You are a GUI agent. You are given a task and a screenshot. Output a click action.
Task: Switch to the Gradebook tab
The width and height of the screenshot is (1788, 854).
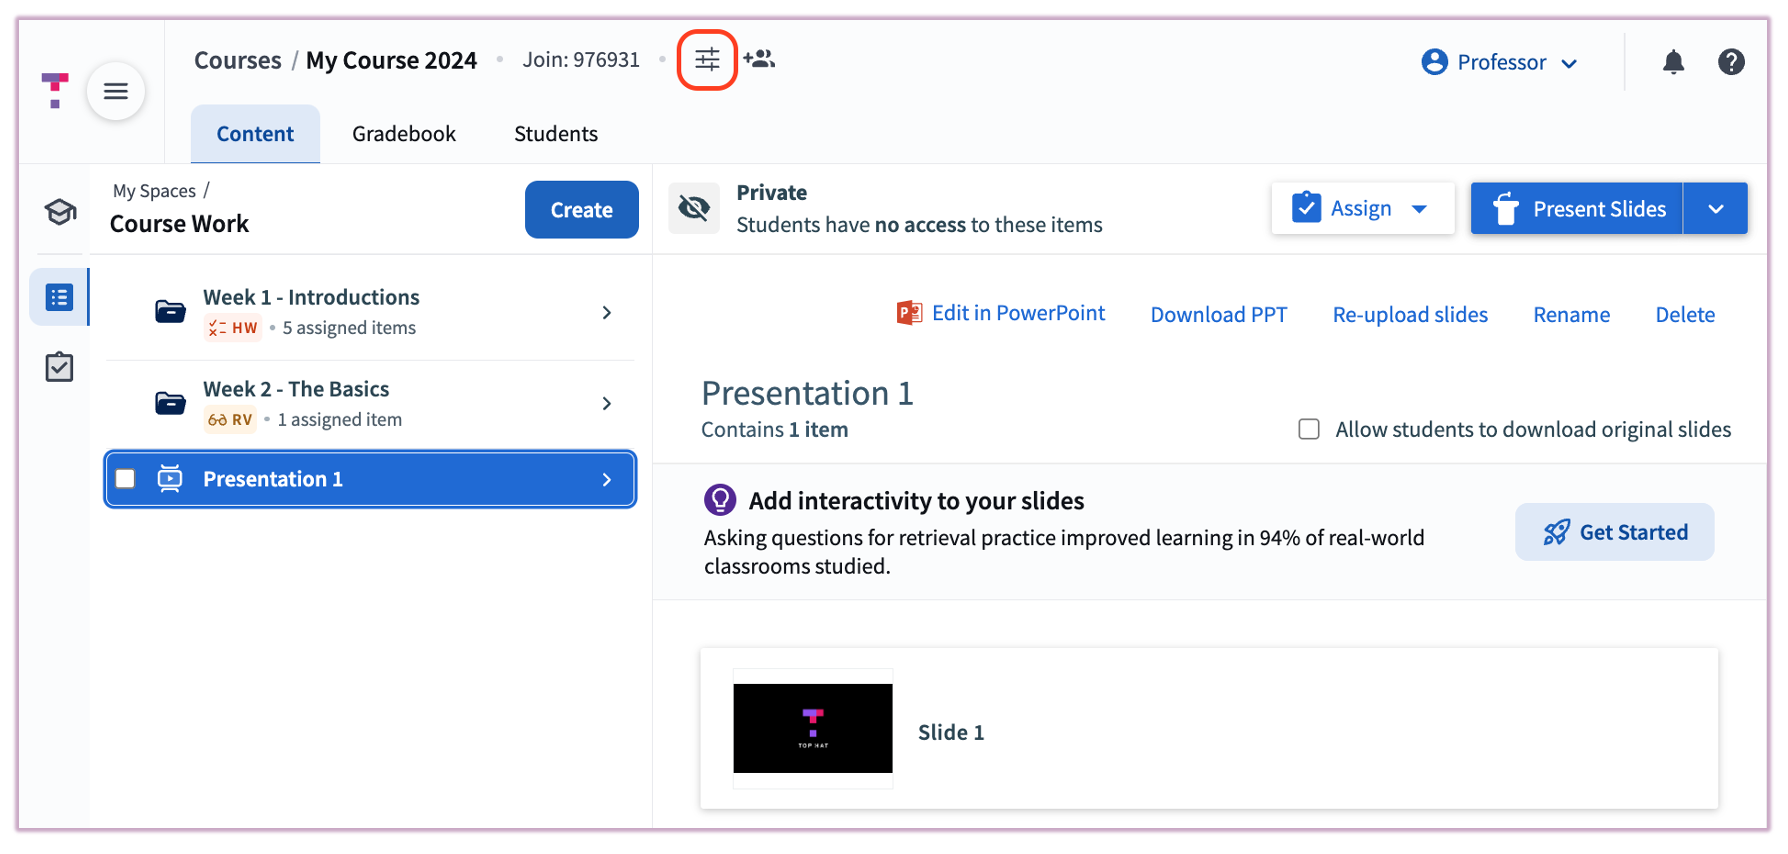pyautogui.click(x=404, y=134)
